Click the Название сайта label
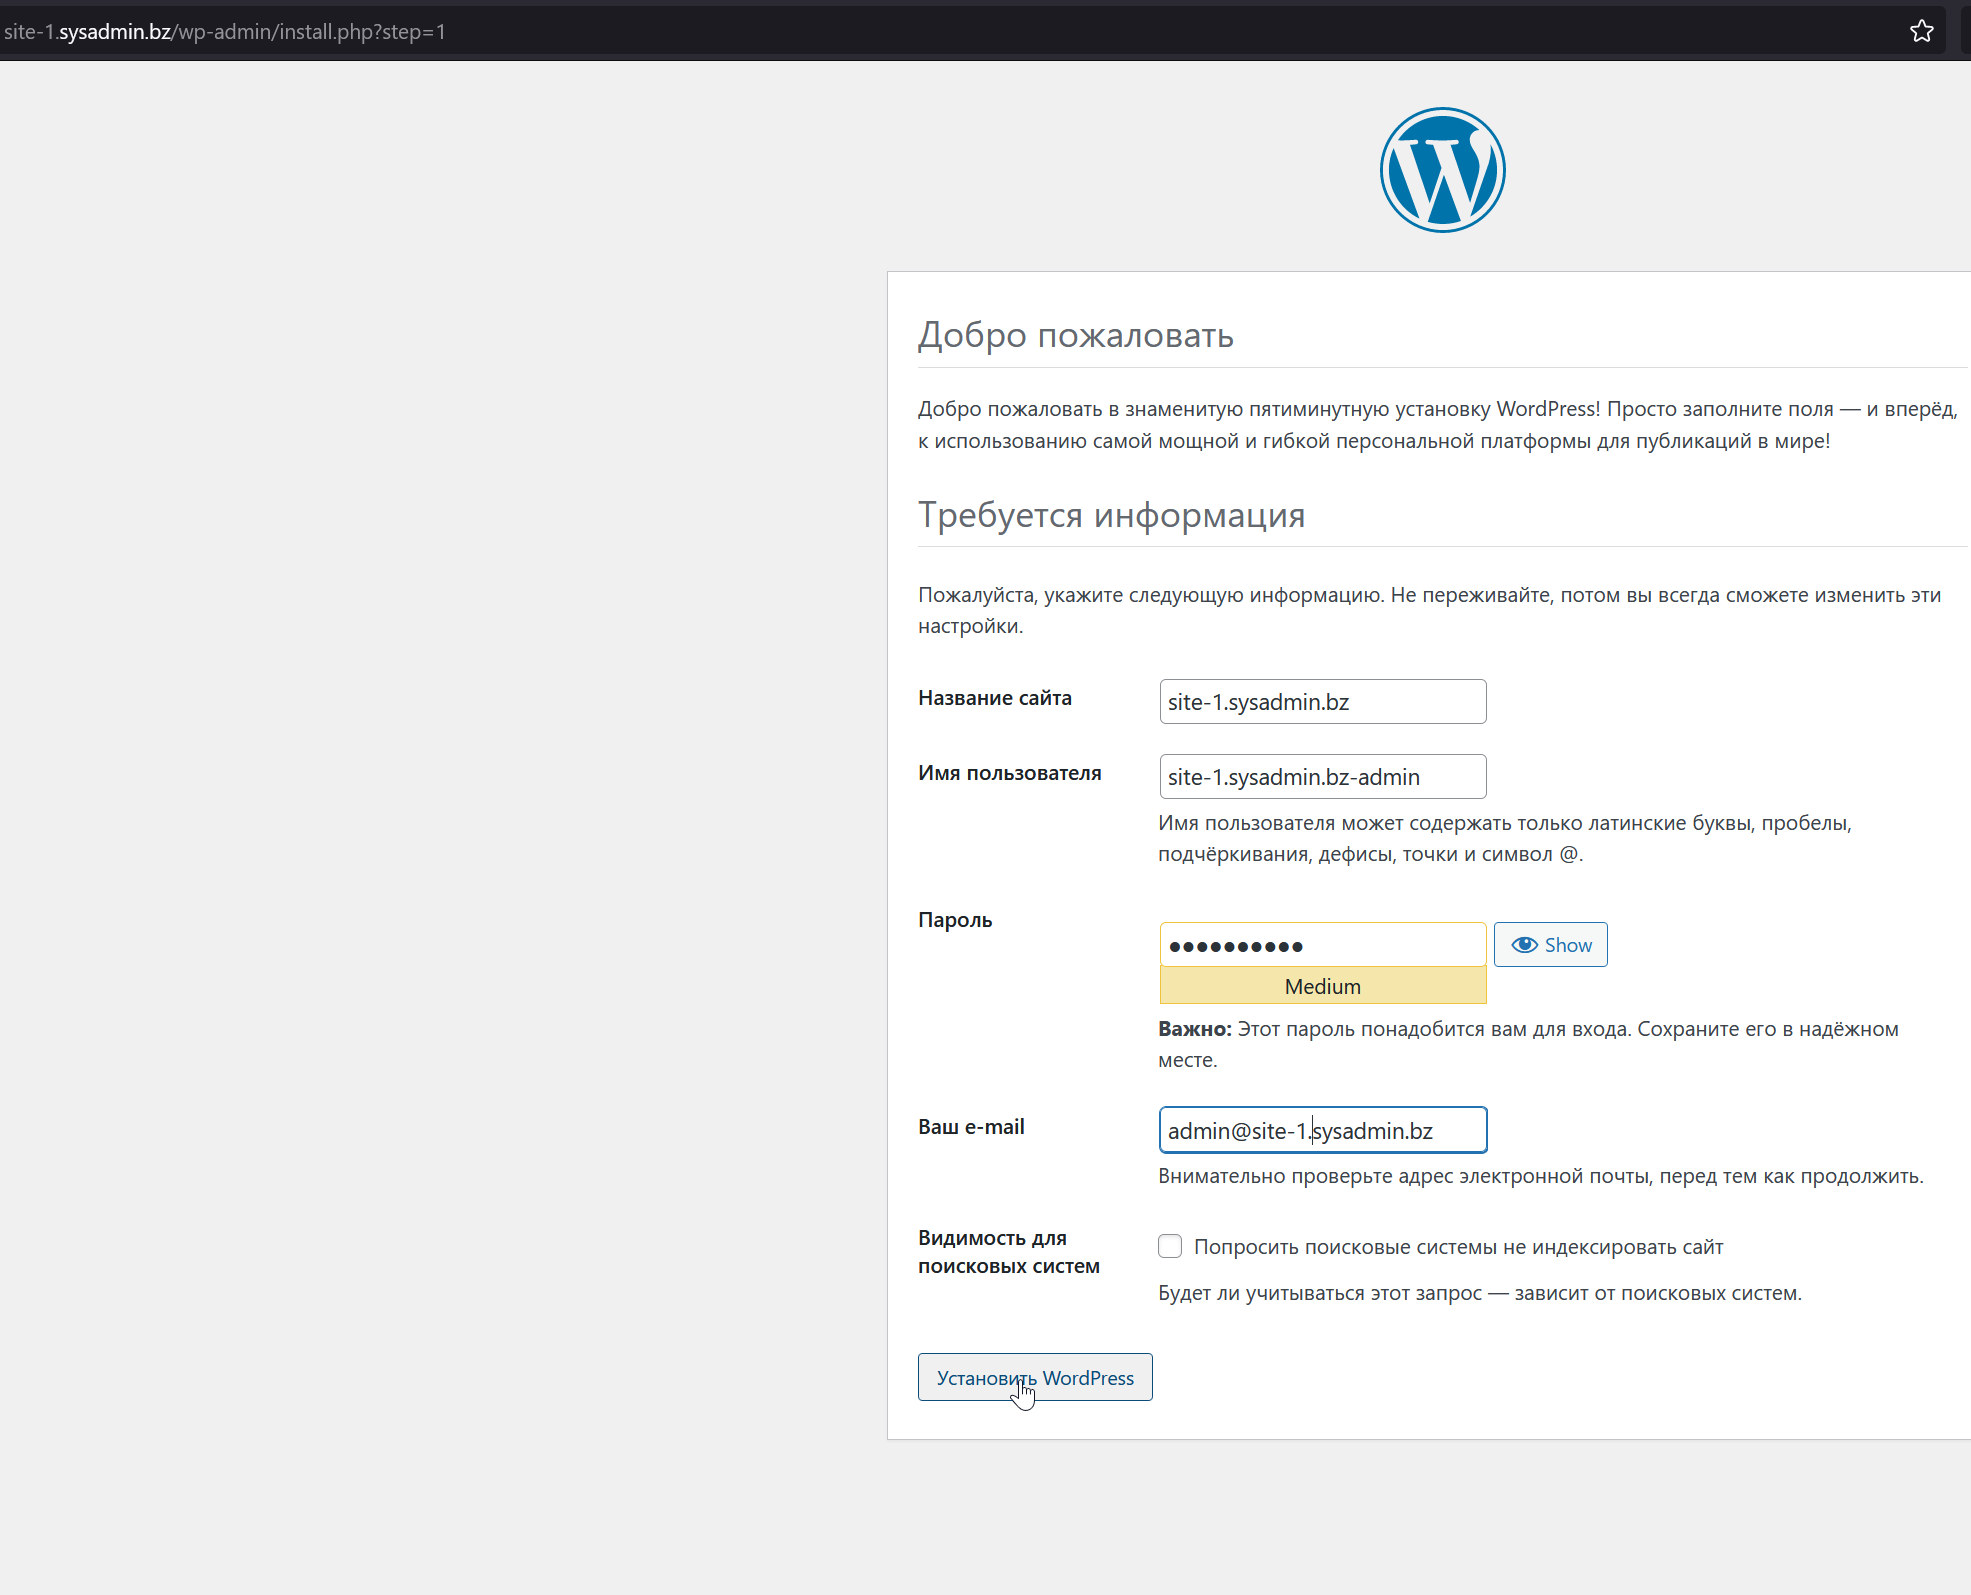 pyautogui.click(x=995, y=698)
